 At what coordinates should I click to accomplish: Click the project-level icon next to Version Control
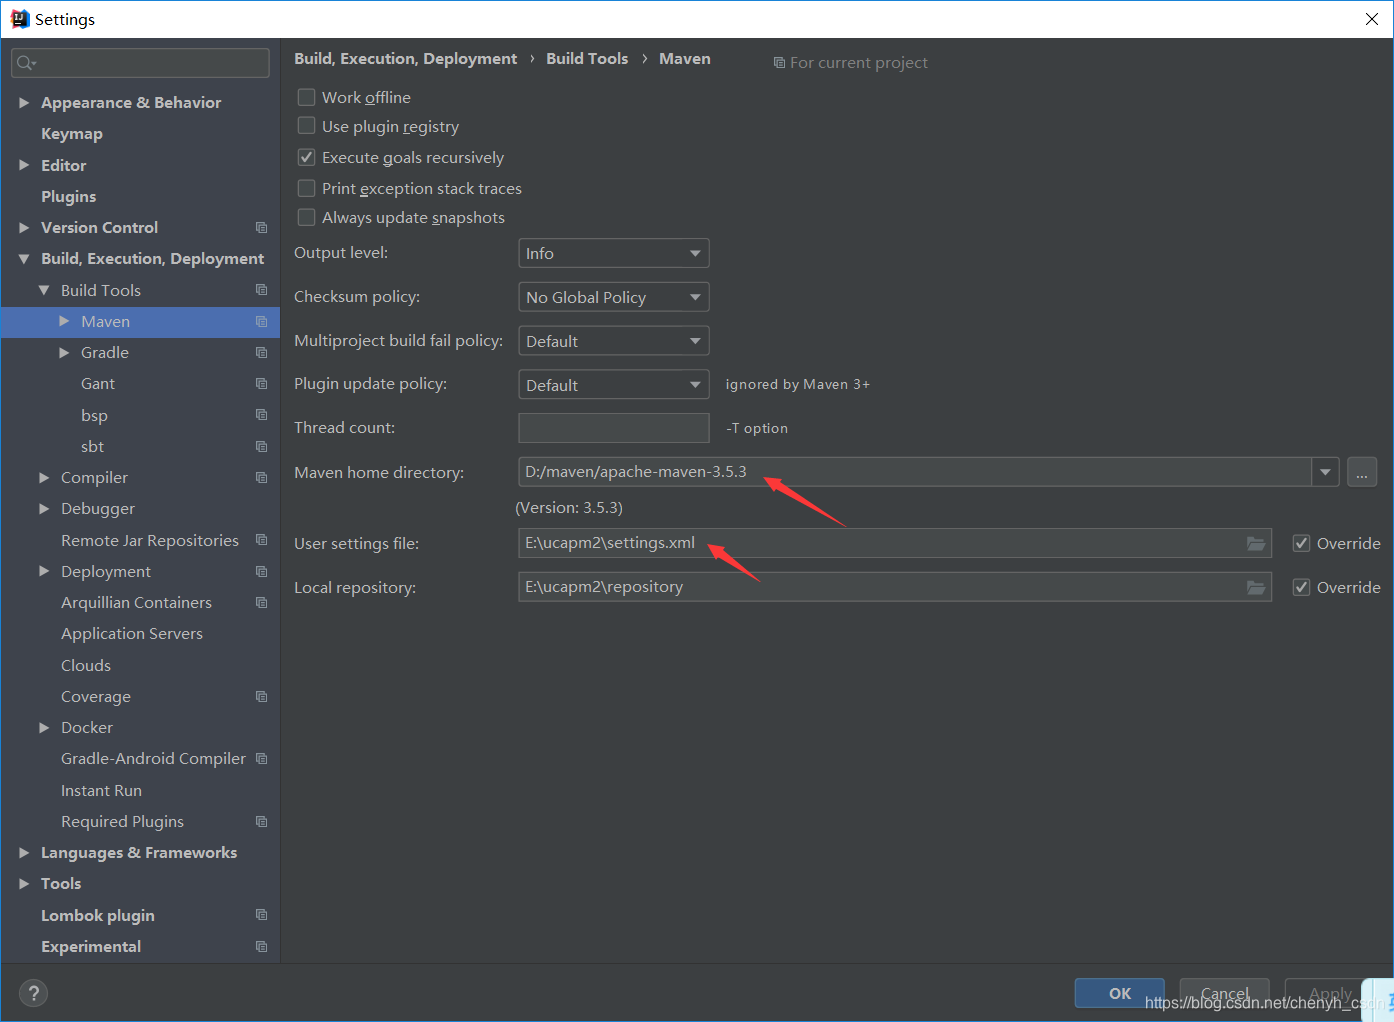coord(261,228)
